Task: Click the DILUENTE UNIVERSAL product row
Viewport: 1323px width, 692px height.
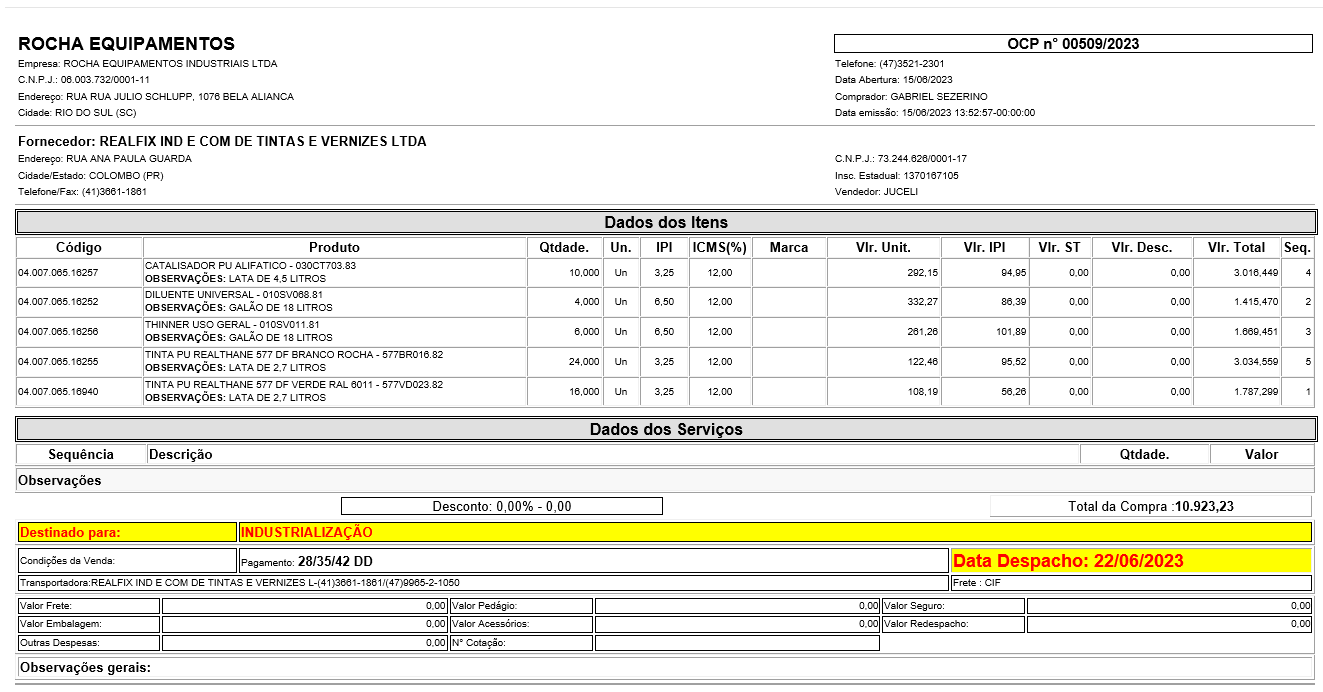Action: [334, 302]
